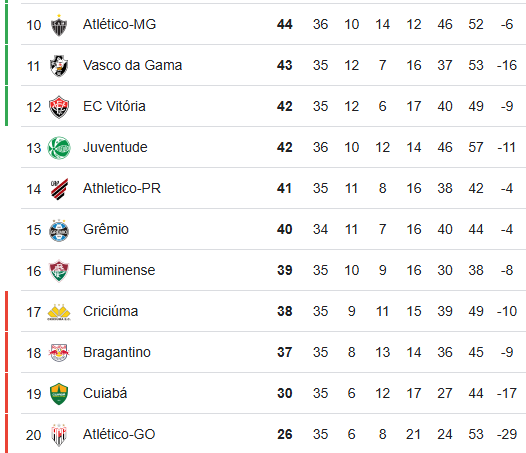Open the Fluminense team name link
Viewport: 526px width, 453px height.
coord(119,270)
